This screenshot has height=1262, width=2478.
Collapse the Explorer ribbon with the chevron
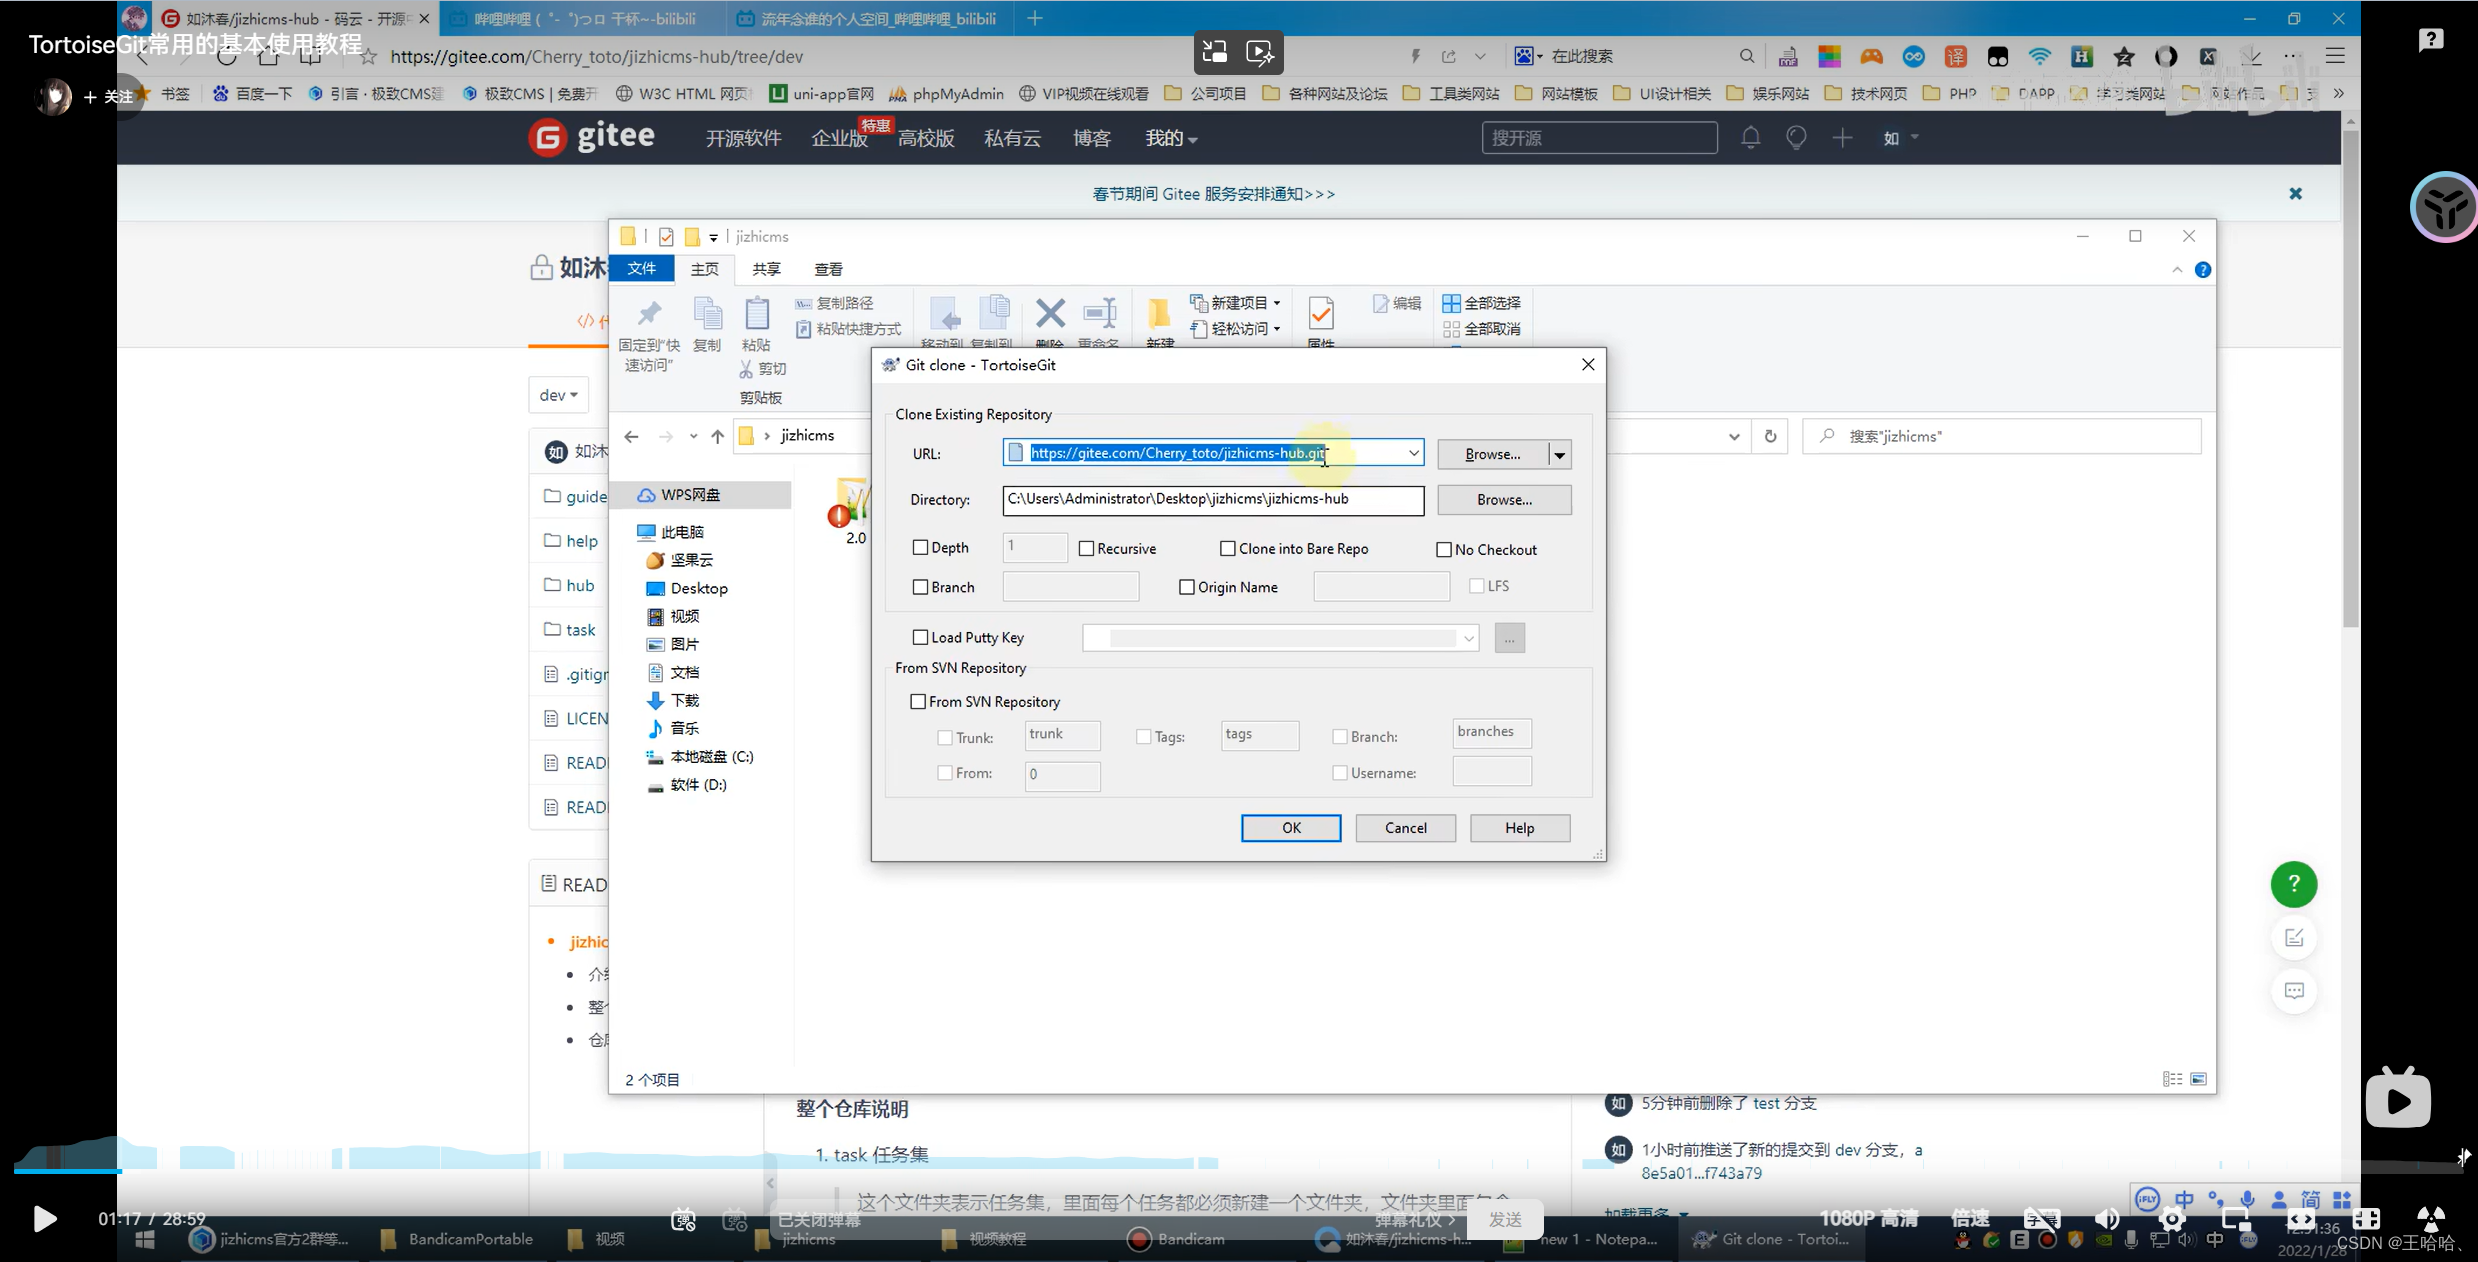(2177, 270)
